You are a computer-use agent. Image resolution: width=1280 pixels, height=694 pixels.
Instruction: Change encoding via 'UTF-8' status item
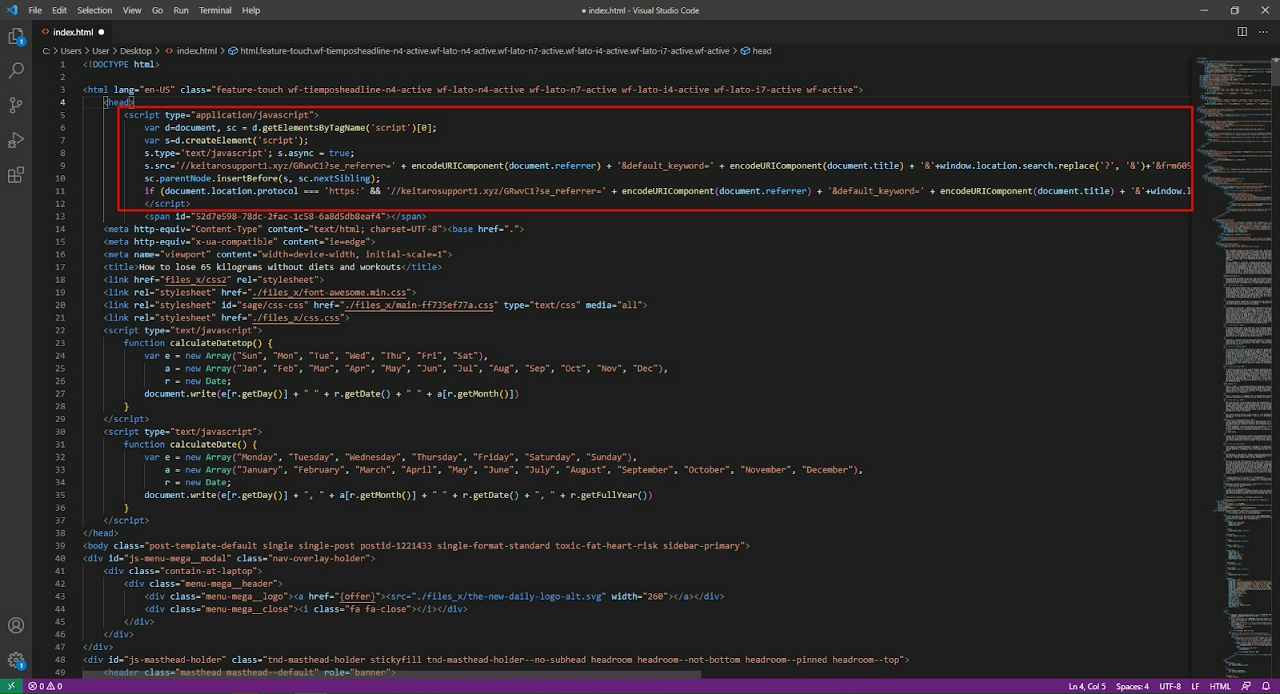click(x=1170, y=686)
